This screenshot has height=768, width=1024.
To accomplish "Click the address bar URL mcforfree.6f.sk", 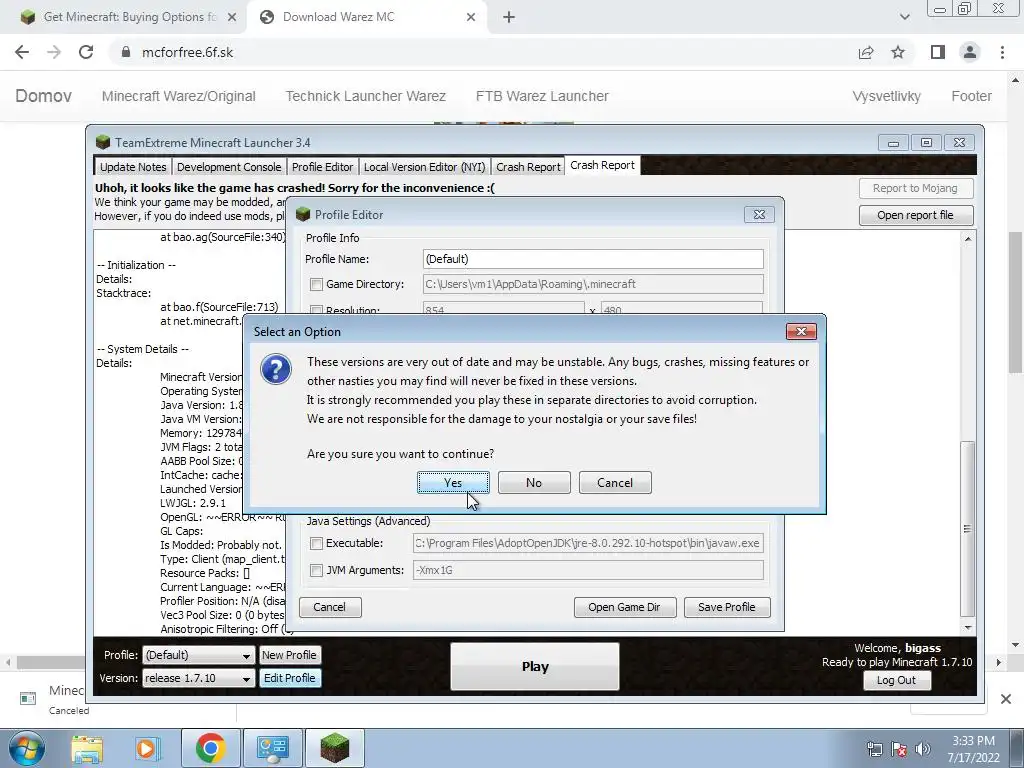I will [x=187, y=52].
